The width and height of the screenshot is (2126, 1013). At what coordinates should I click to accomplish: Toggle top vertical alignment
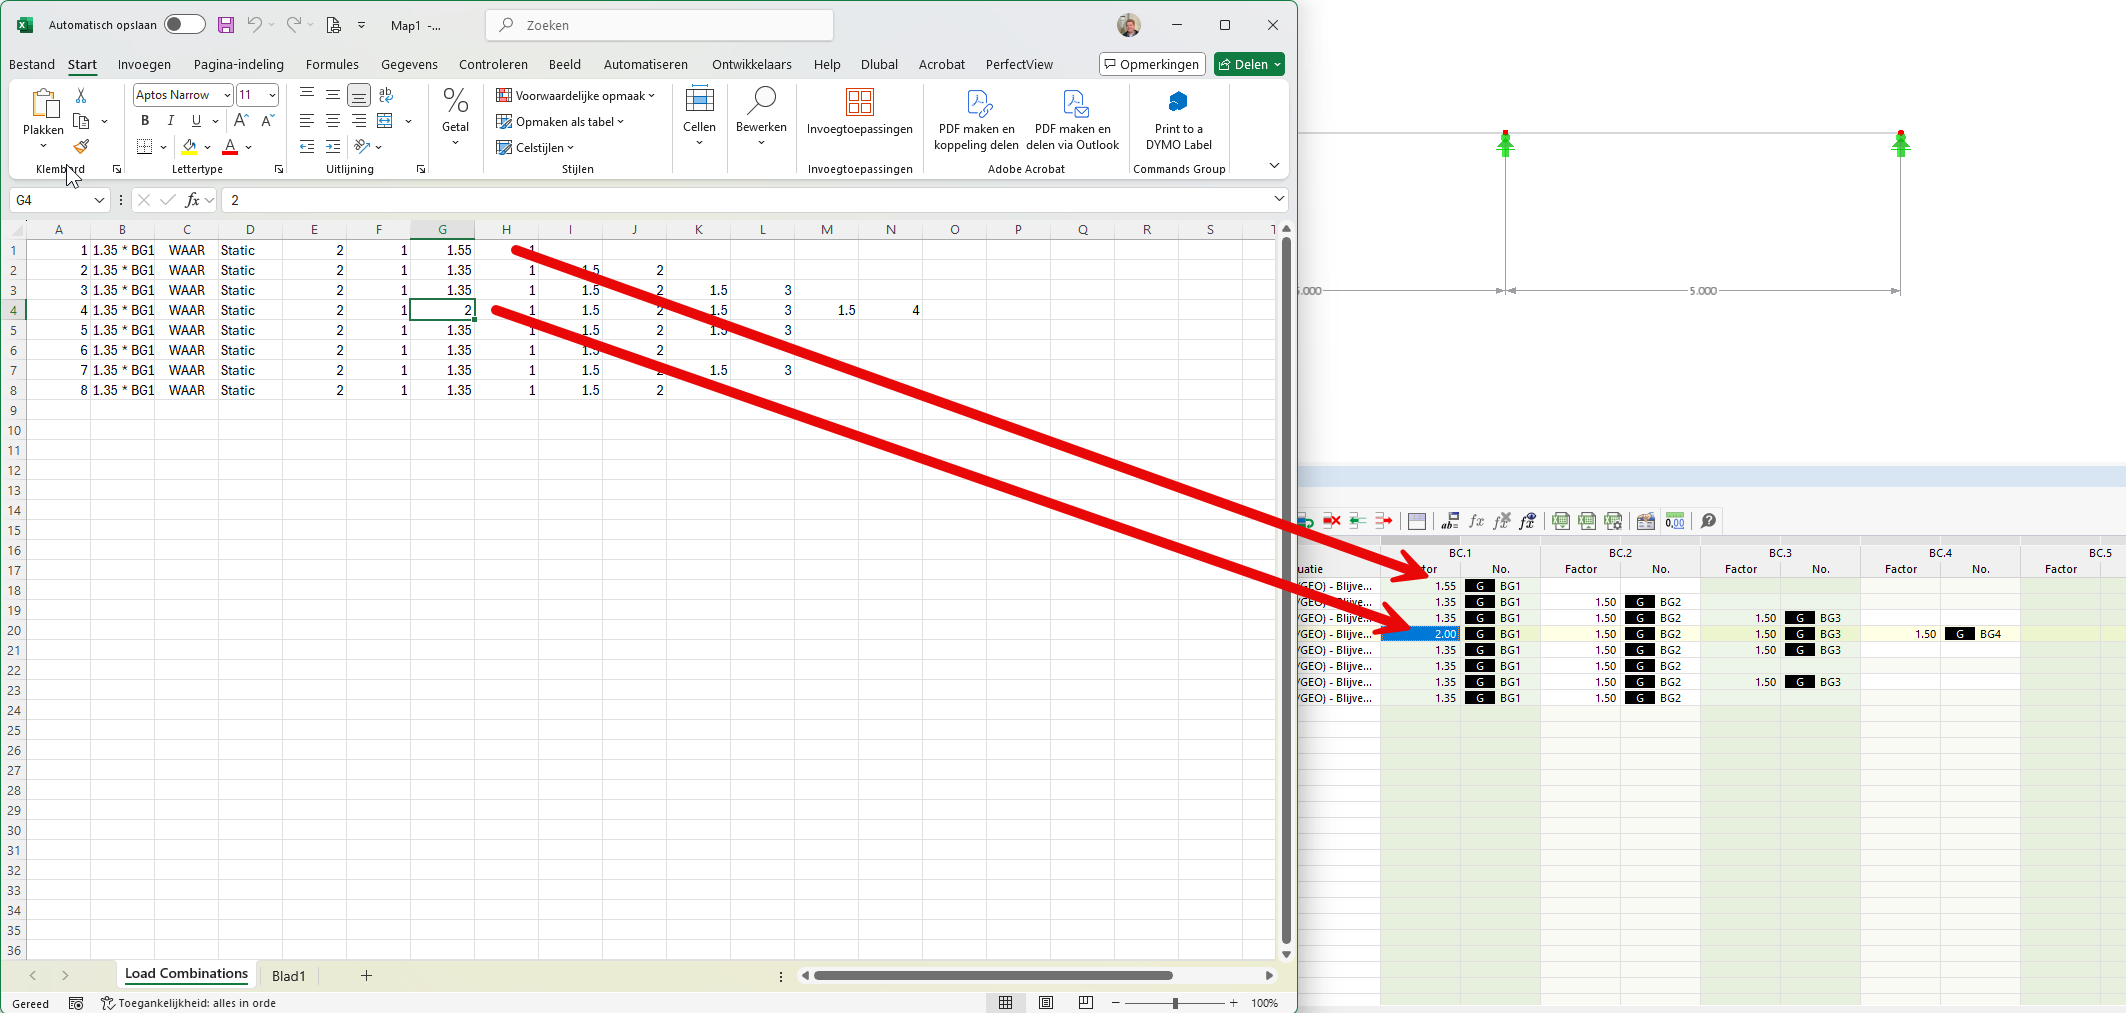click(x=307, y=95)
